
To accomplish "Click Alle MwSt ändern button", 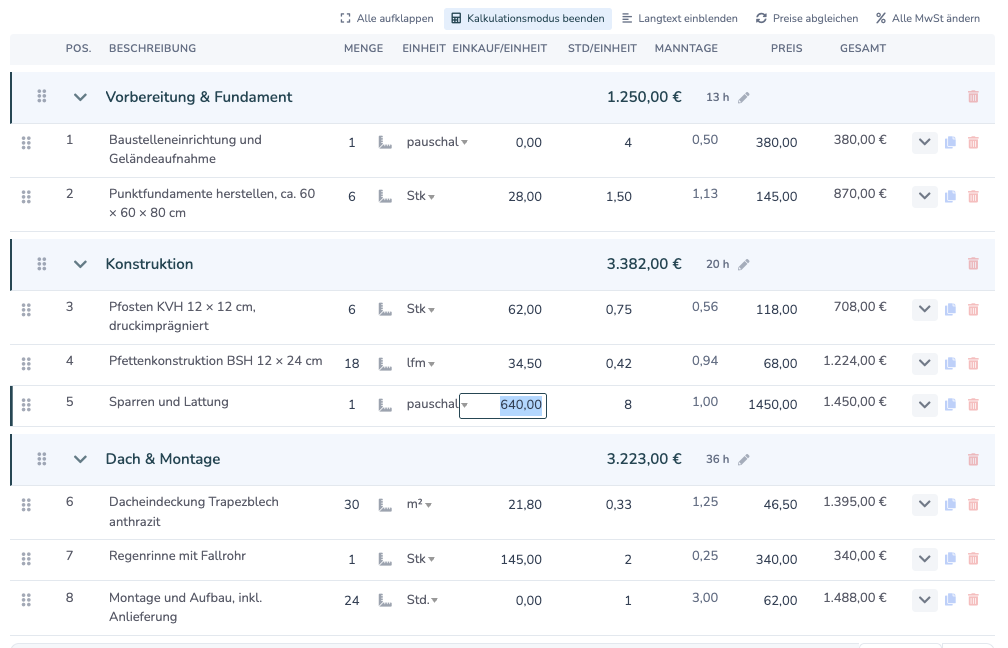I will tap(928, 19).
